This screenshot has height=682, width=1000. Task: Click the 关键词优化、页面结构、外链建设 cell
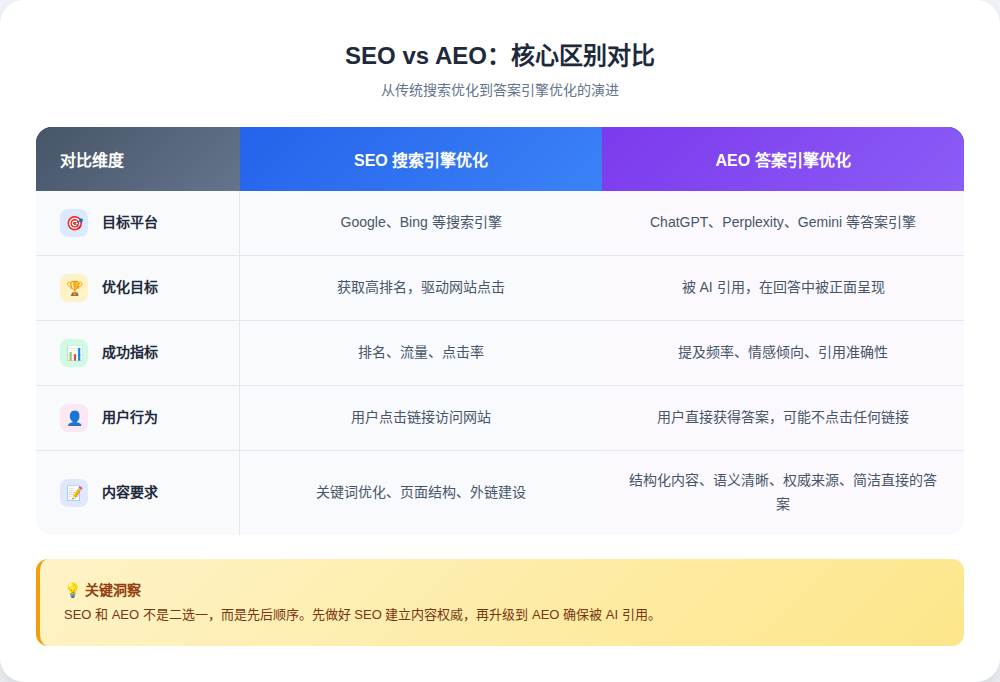click(421, 493)
